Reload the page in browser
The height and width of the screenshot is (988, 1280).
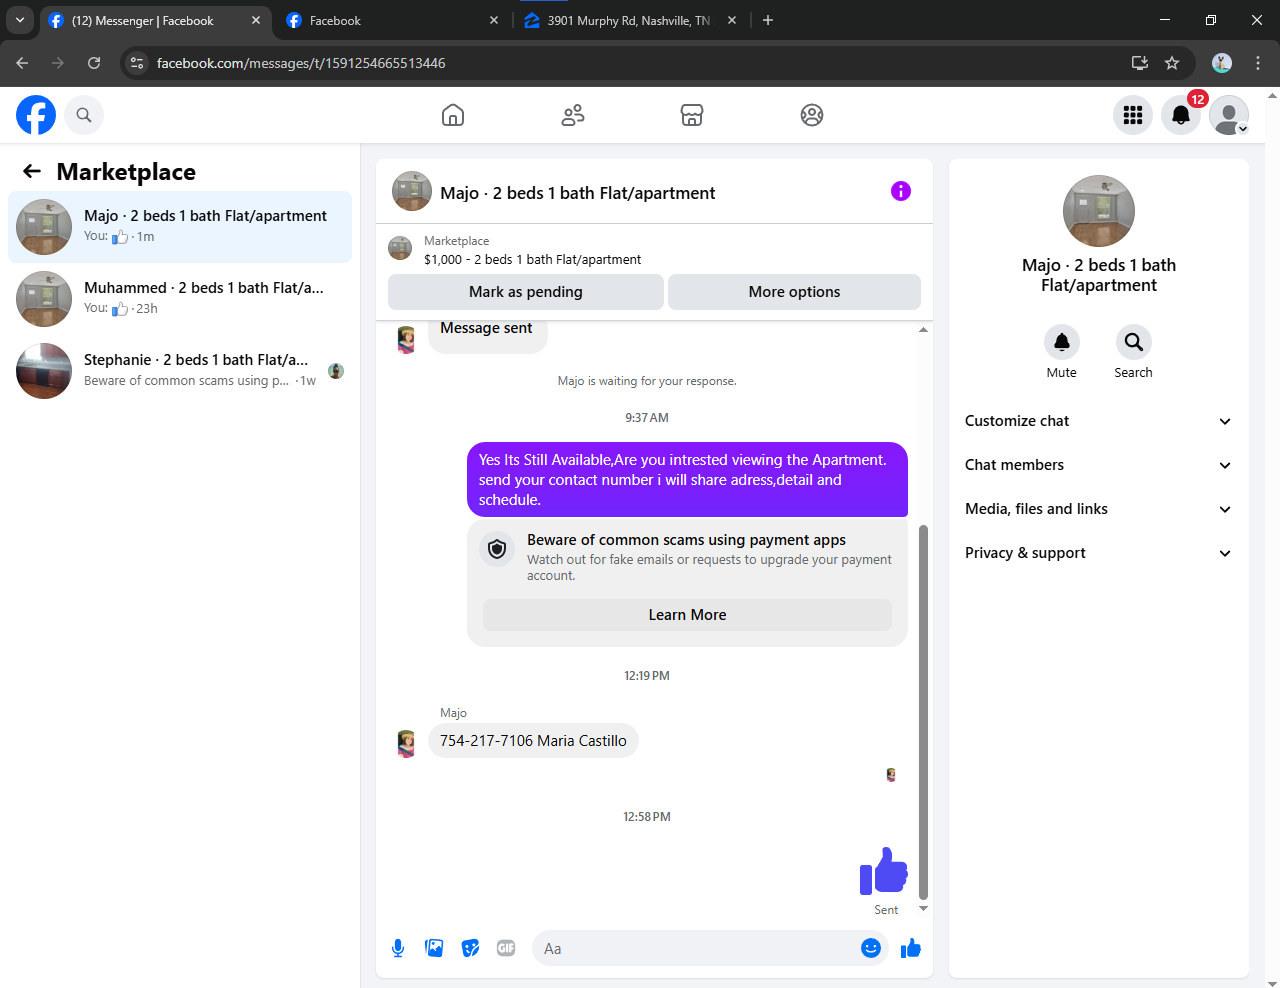pyautogui.click(x=94, y=63)
